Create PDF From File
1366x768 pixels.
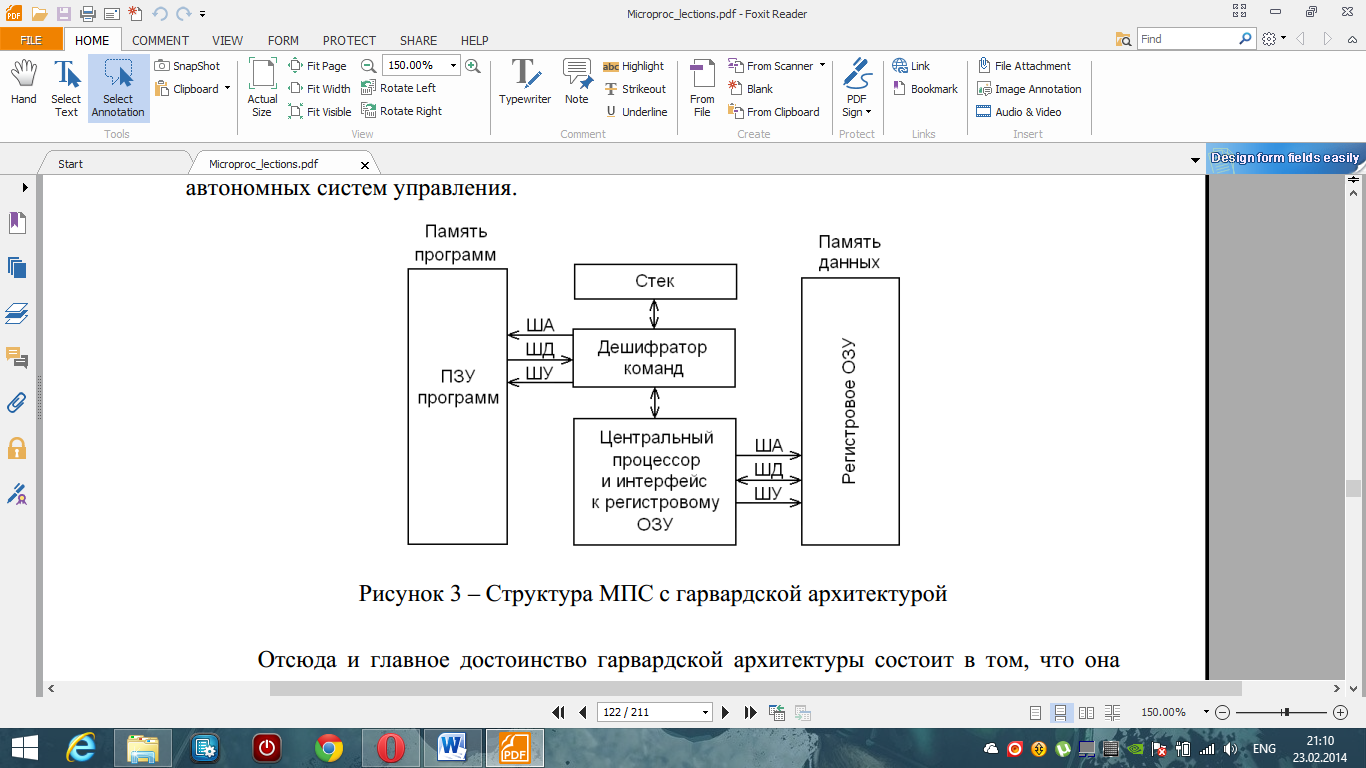point(703,88)
